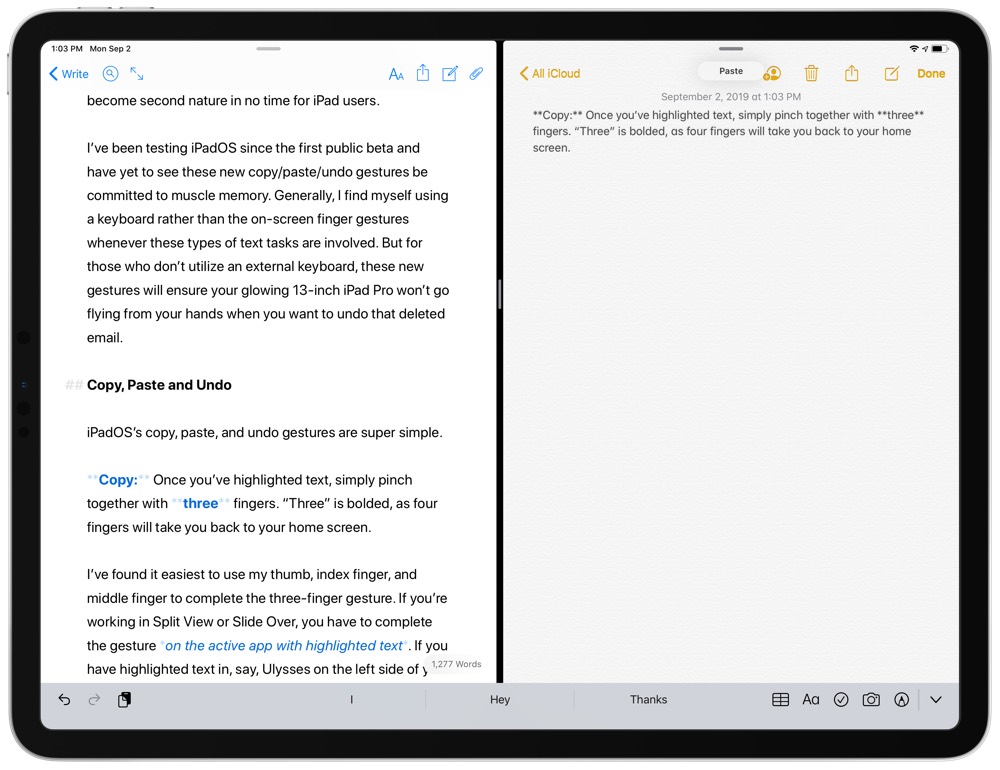Create a new sheet with compose icon

pos(450,73)
